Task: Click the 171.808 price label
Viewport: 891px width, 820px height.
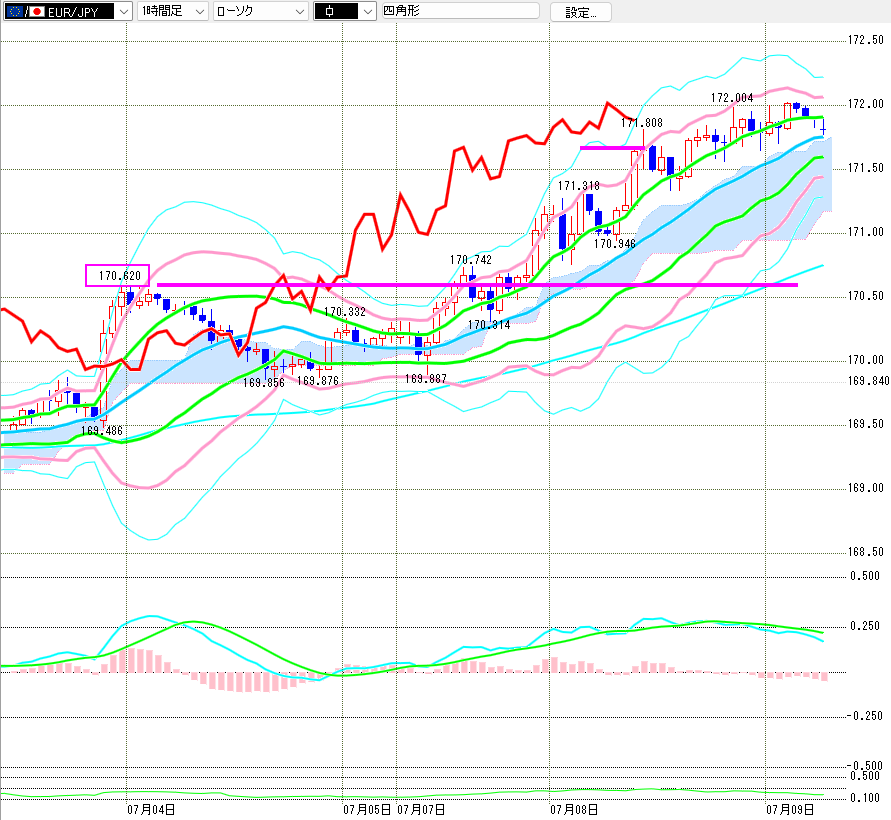Action: pos(642,123)
